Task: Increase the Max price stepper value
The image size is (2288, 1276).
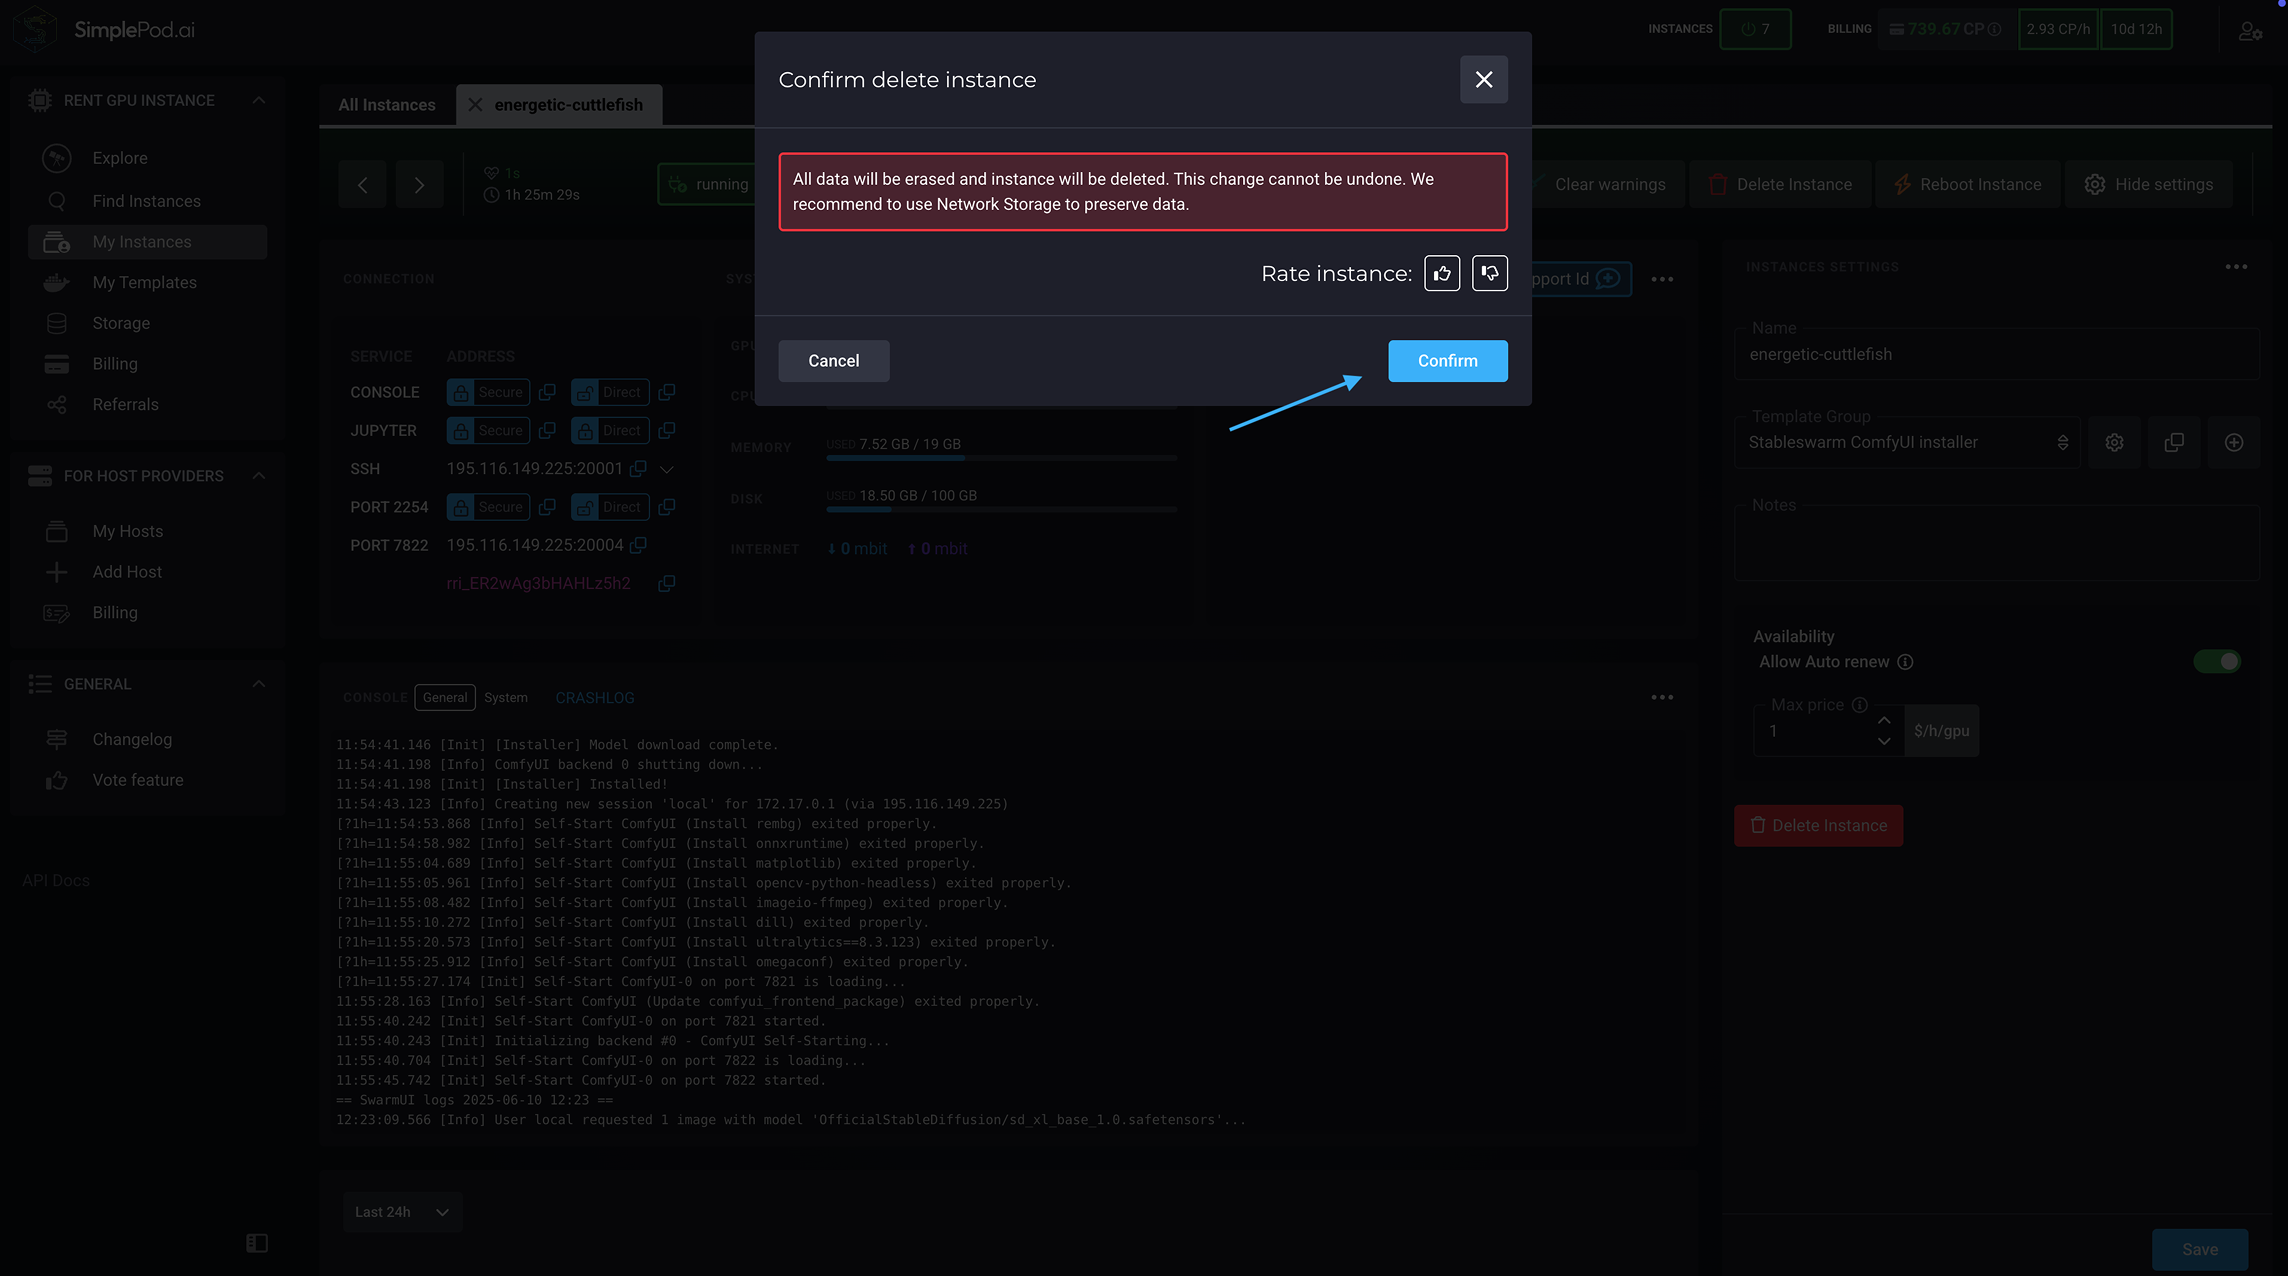Action: (x=1884, y=721)
